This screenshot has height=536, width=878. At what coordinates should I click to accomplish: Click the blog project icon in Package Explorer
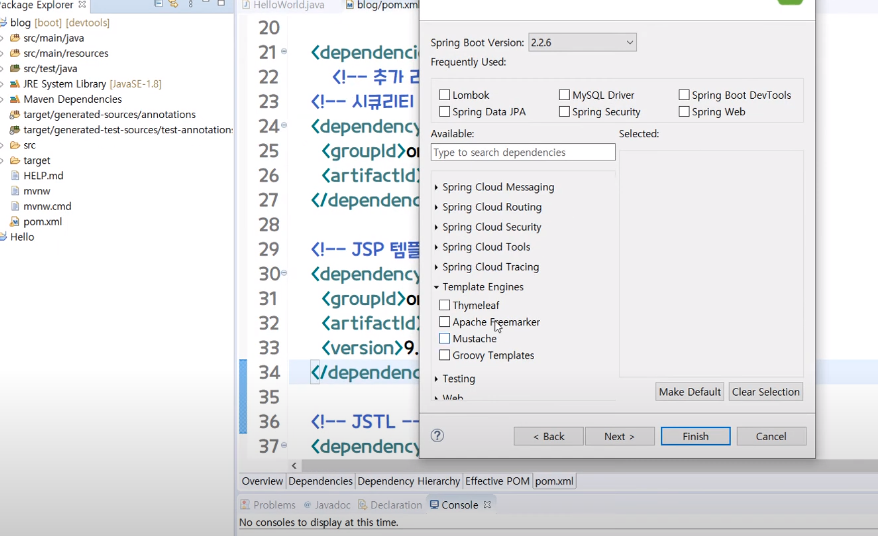pyautogui.click(x=3, y=22)
